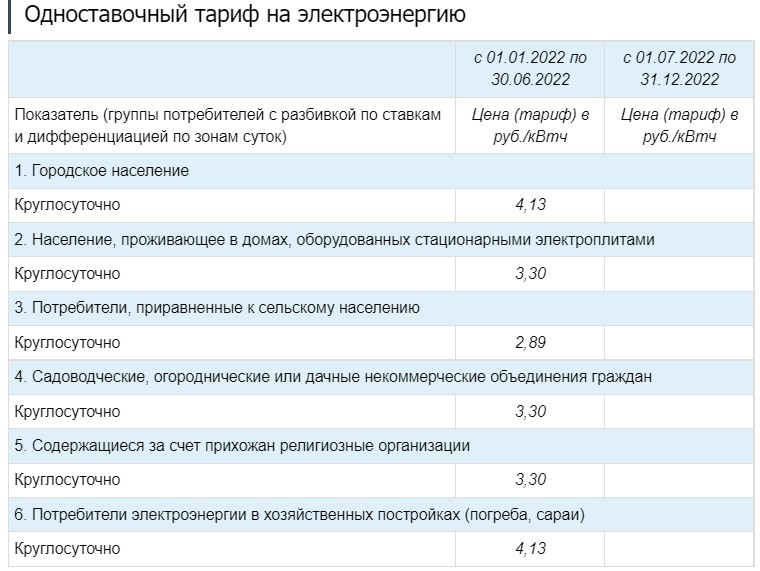Select the "4. Садоводческие, огороднические" section row
This screenshot has height=571, width=760.
[x=333, y=377]
